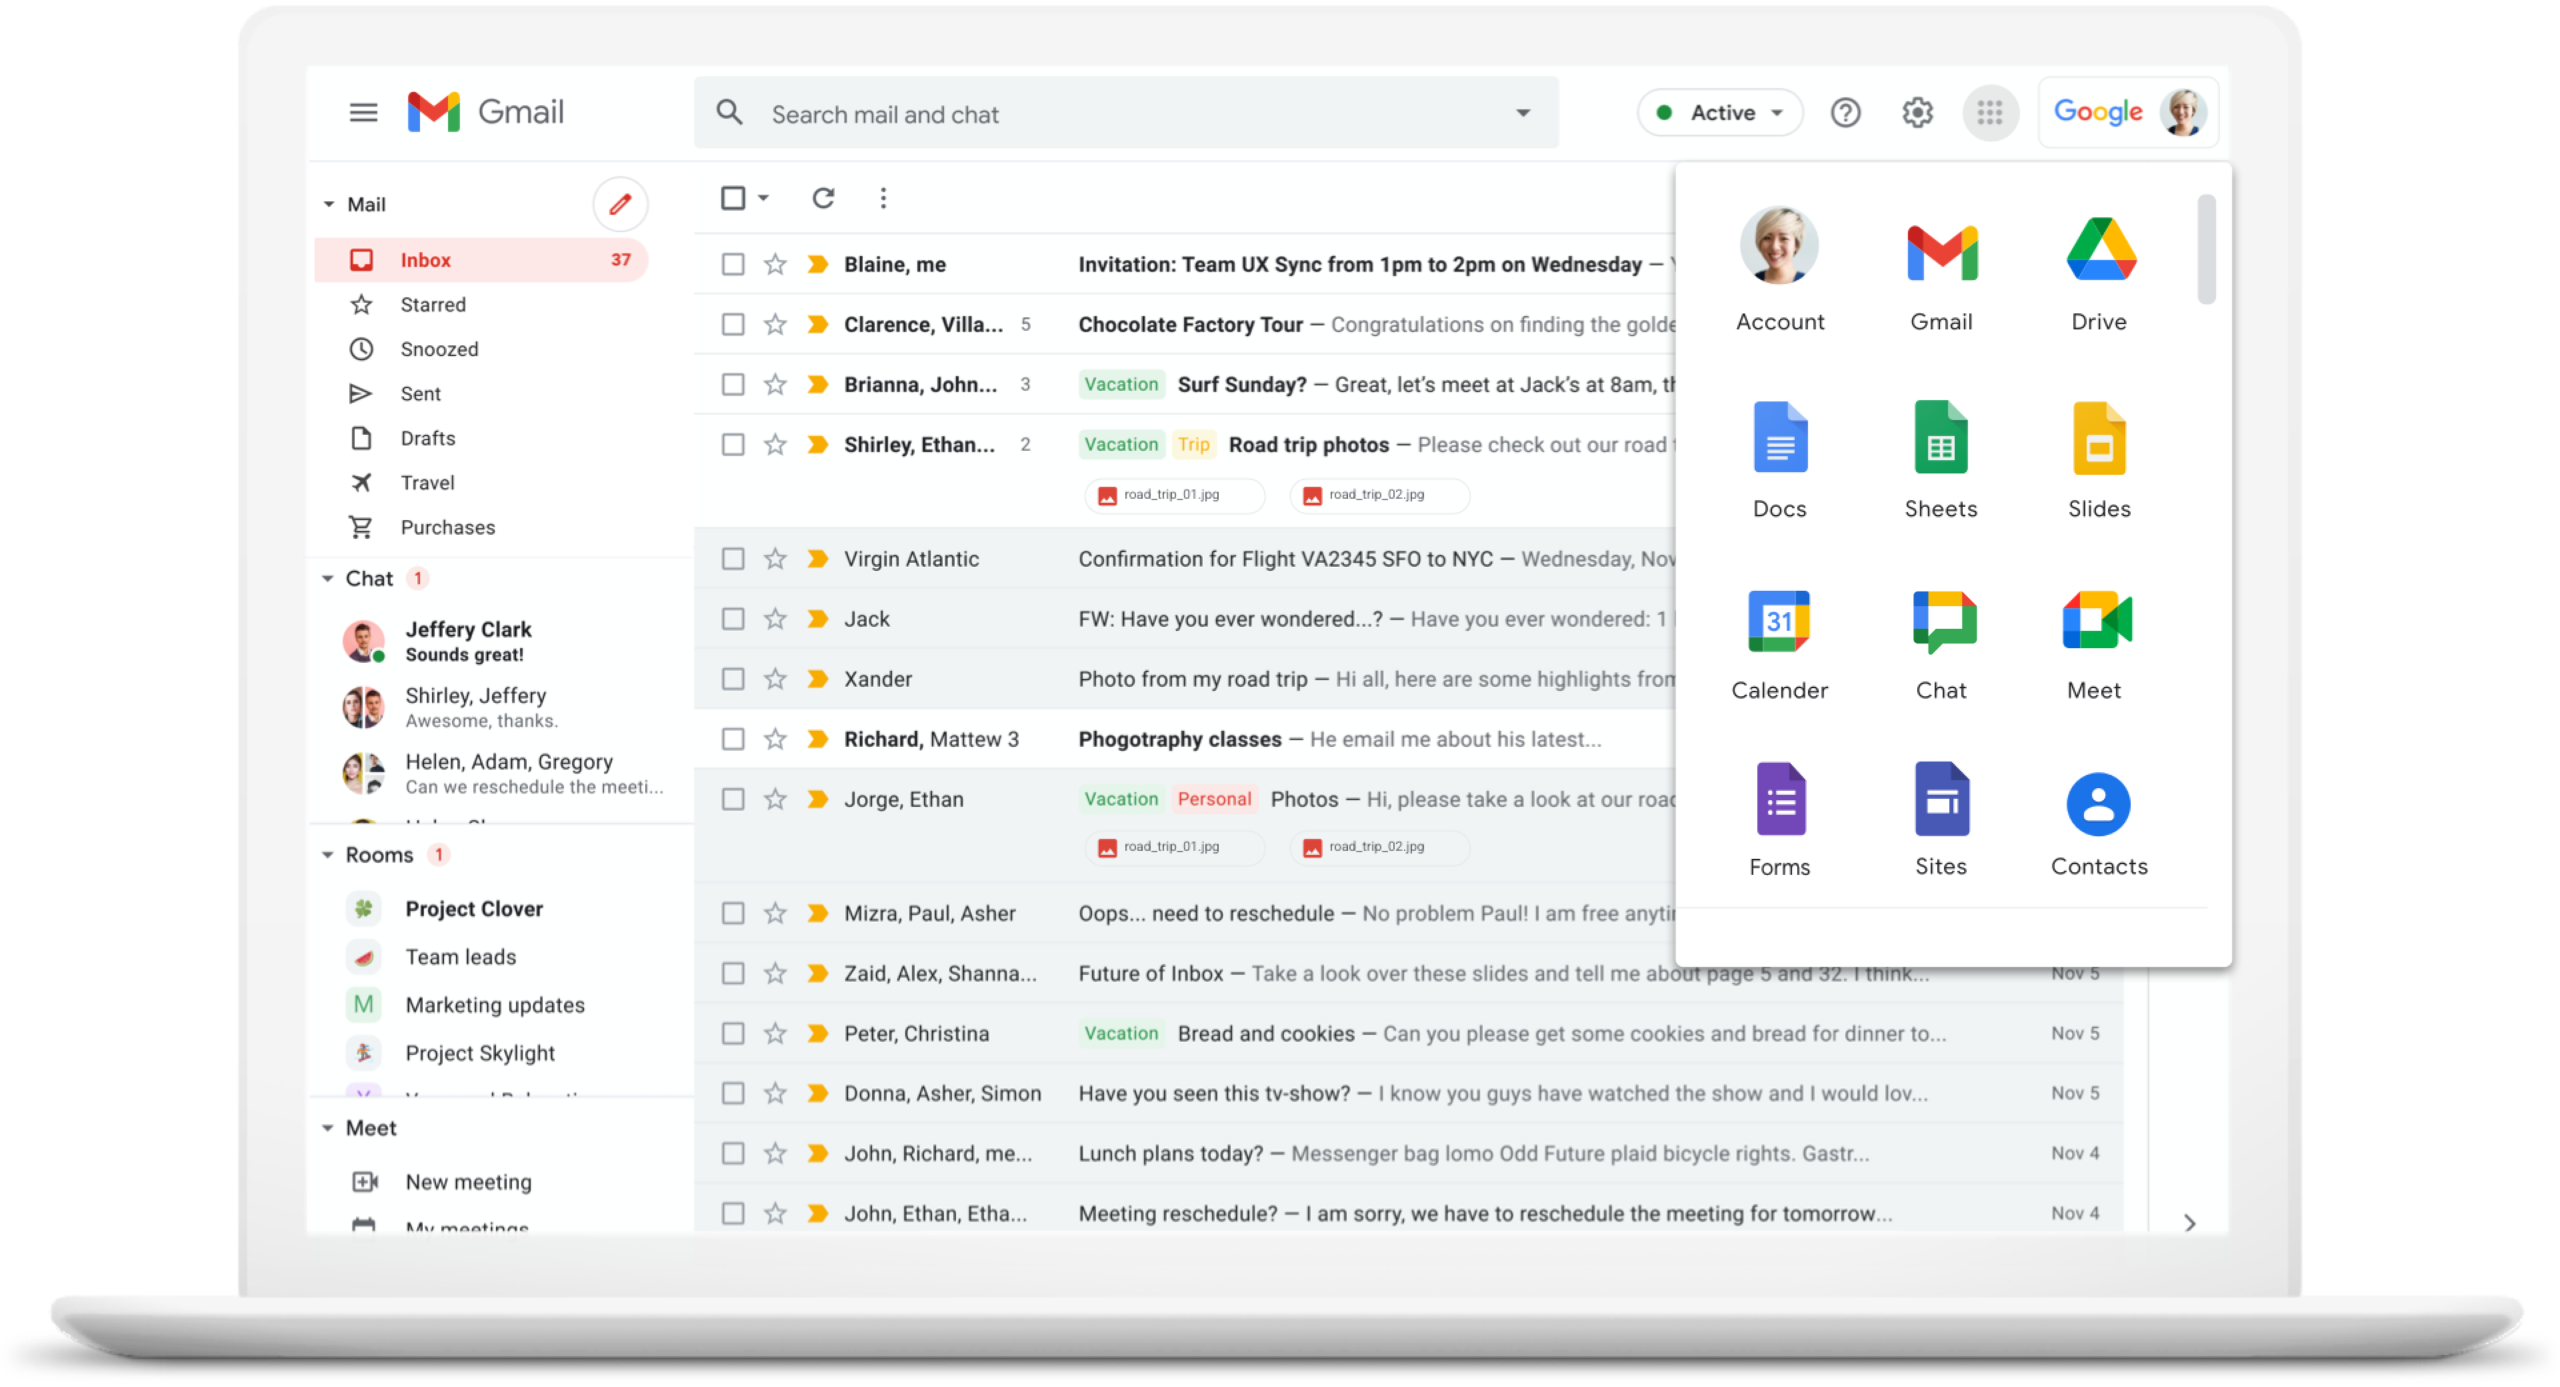The height and width of the screenshot is (1387, 2560).
Task: Open Sites from the apps panel
Action: pyautogui.click(x=1941, y=820)
